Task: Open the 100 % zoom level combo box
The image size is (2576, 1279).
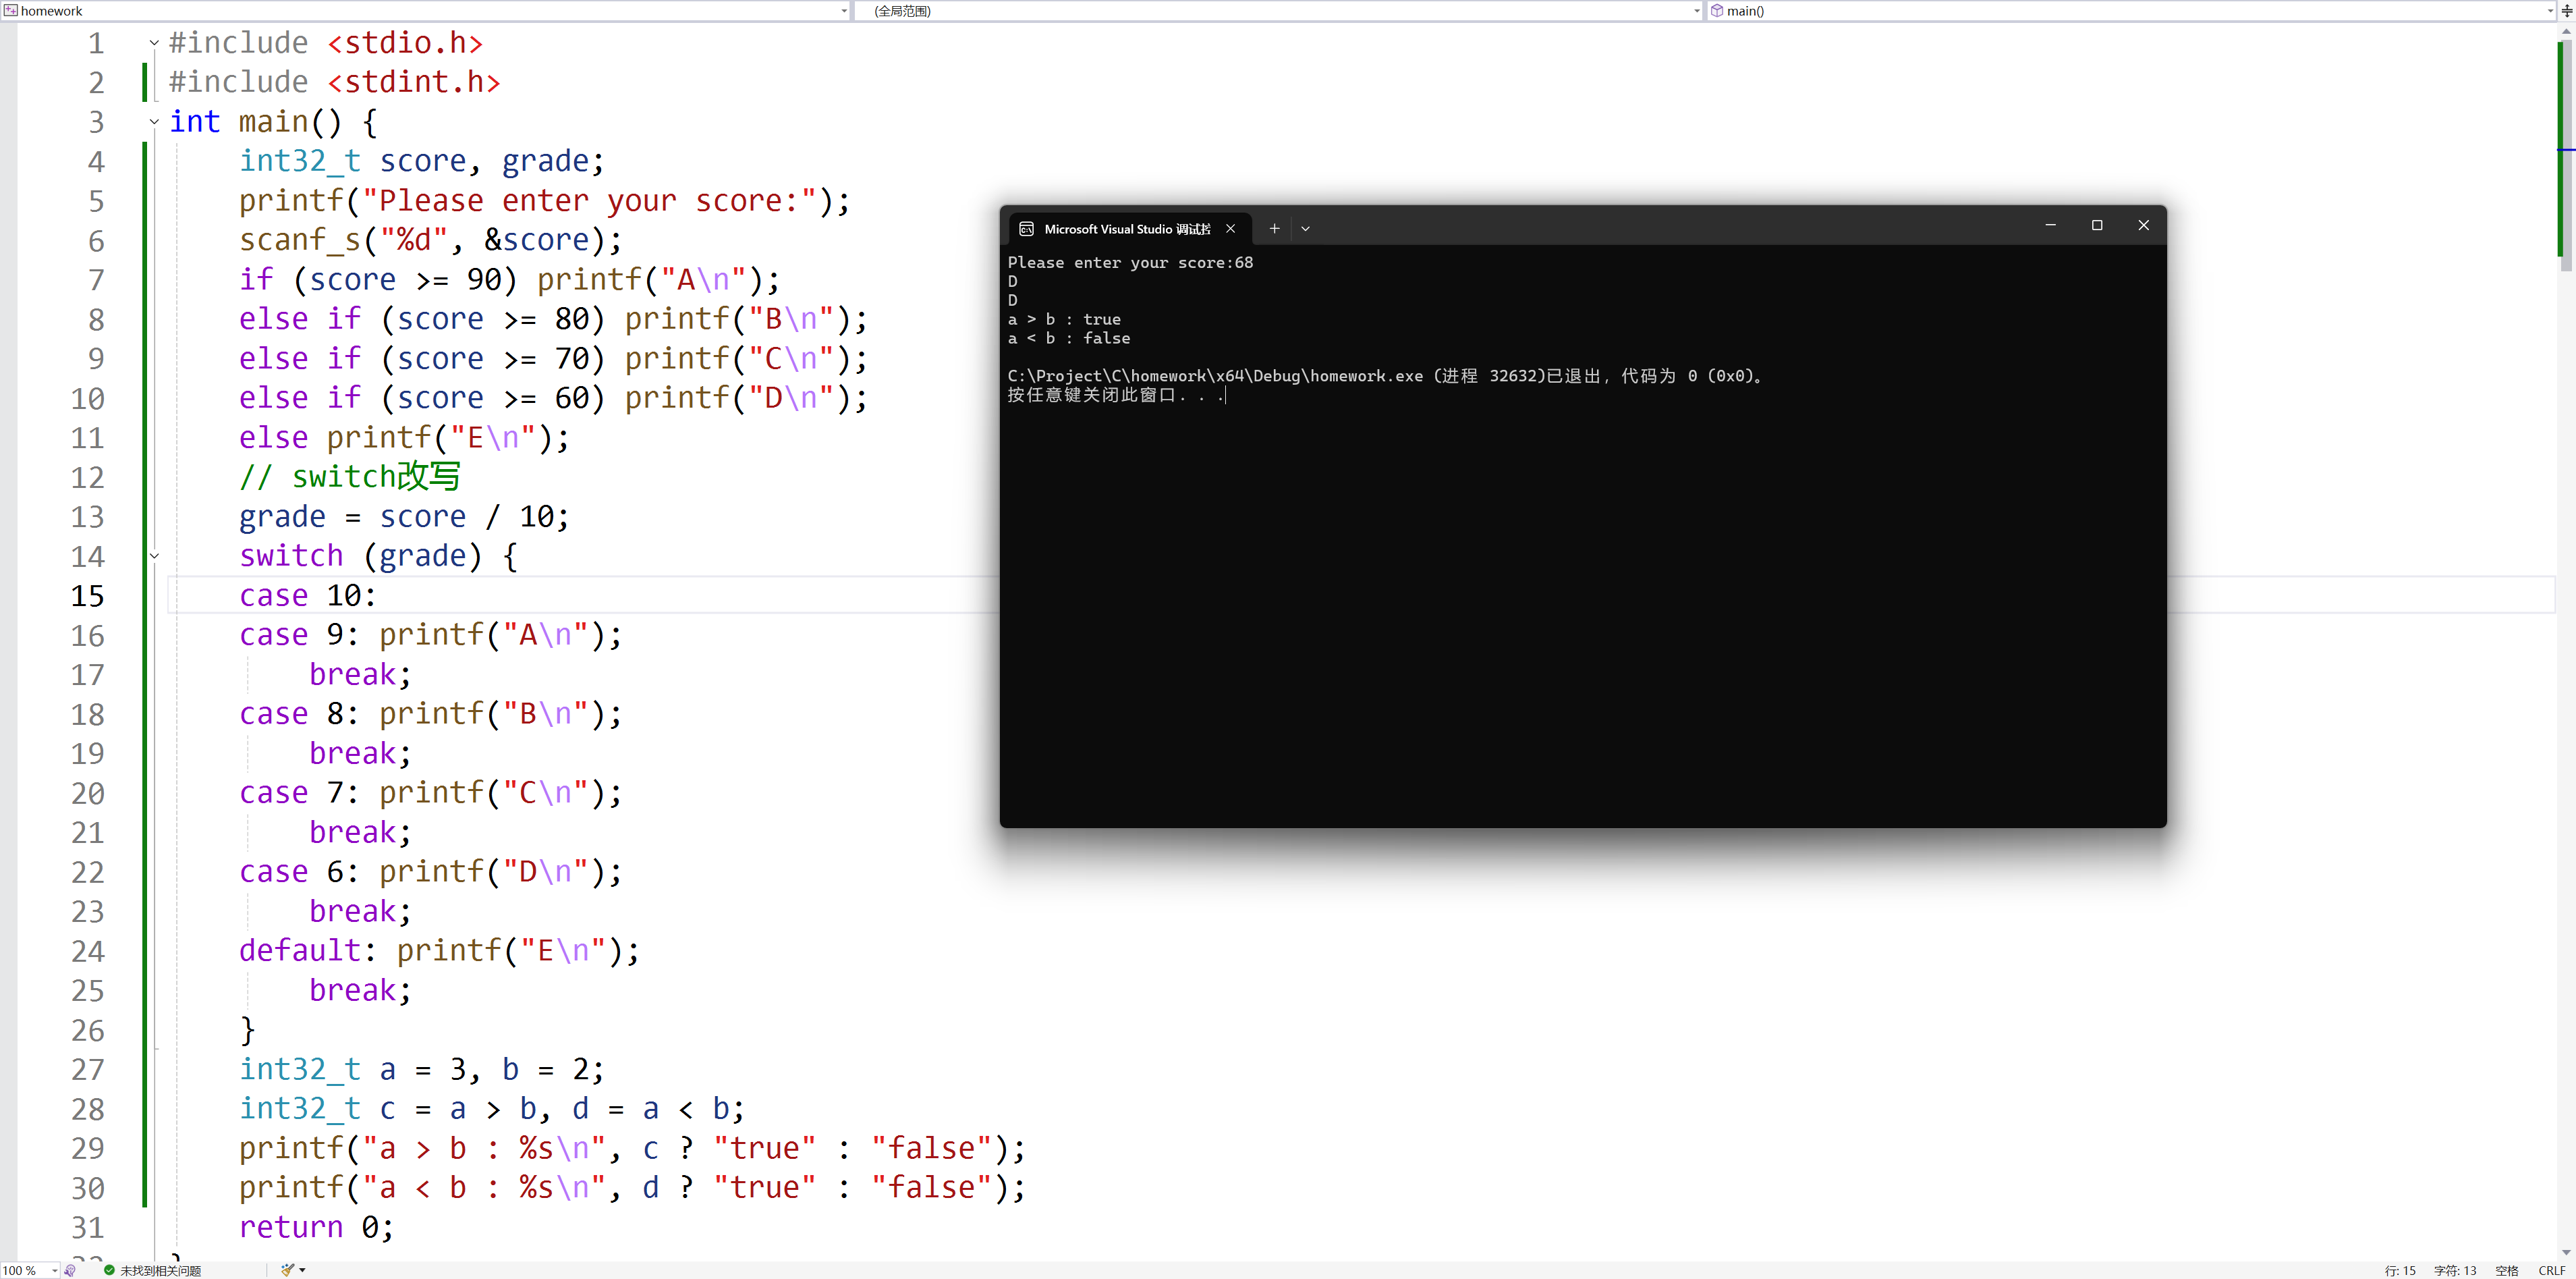Action: (x=54, y=1270)
